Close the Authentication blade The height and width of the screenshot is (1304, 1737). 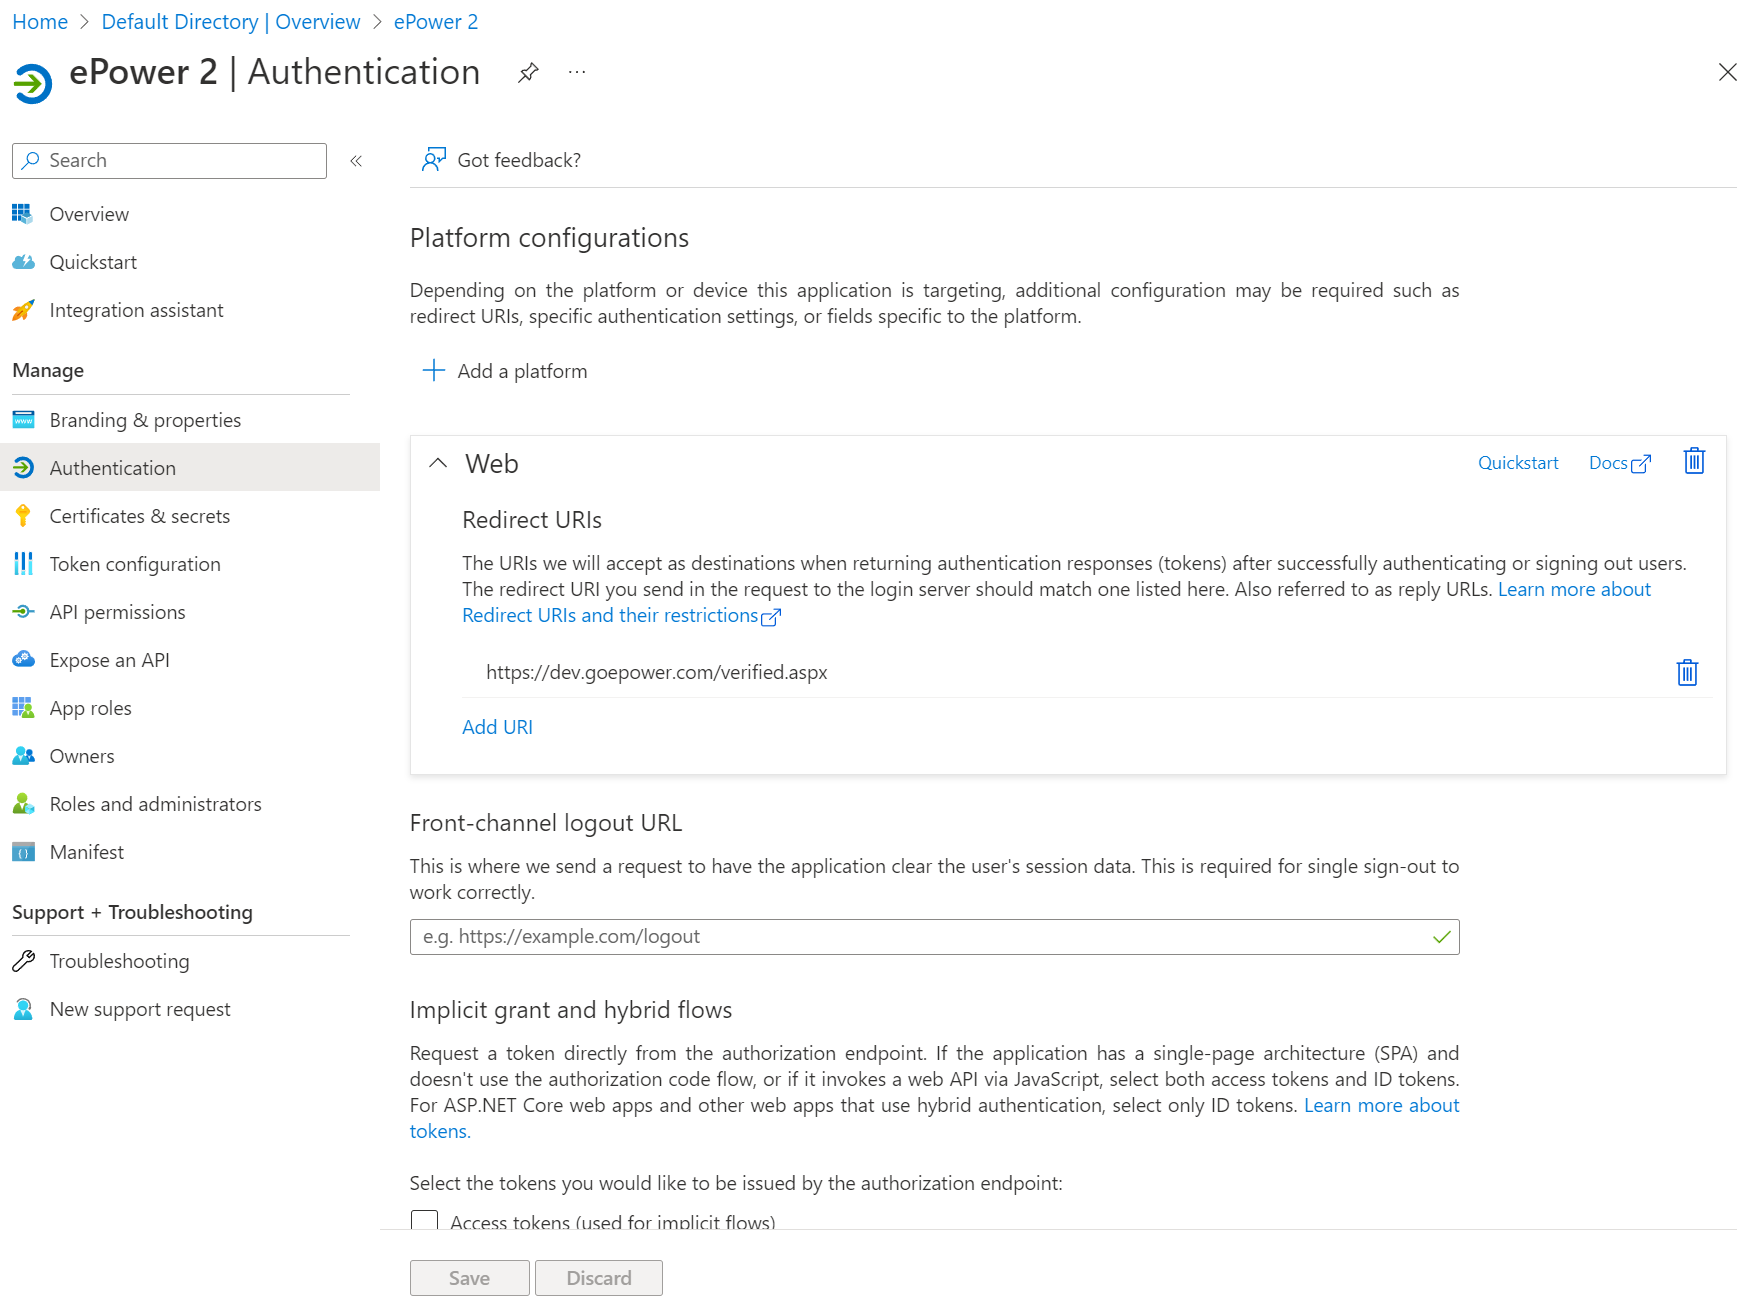pos(1727,72)
